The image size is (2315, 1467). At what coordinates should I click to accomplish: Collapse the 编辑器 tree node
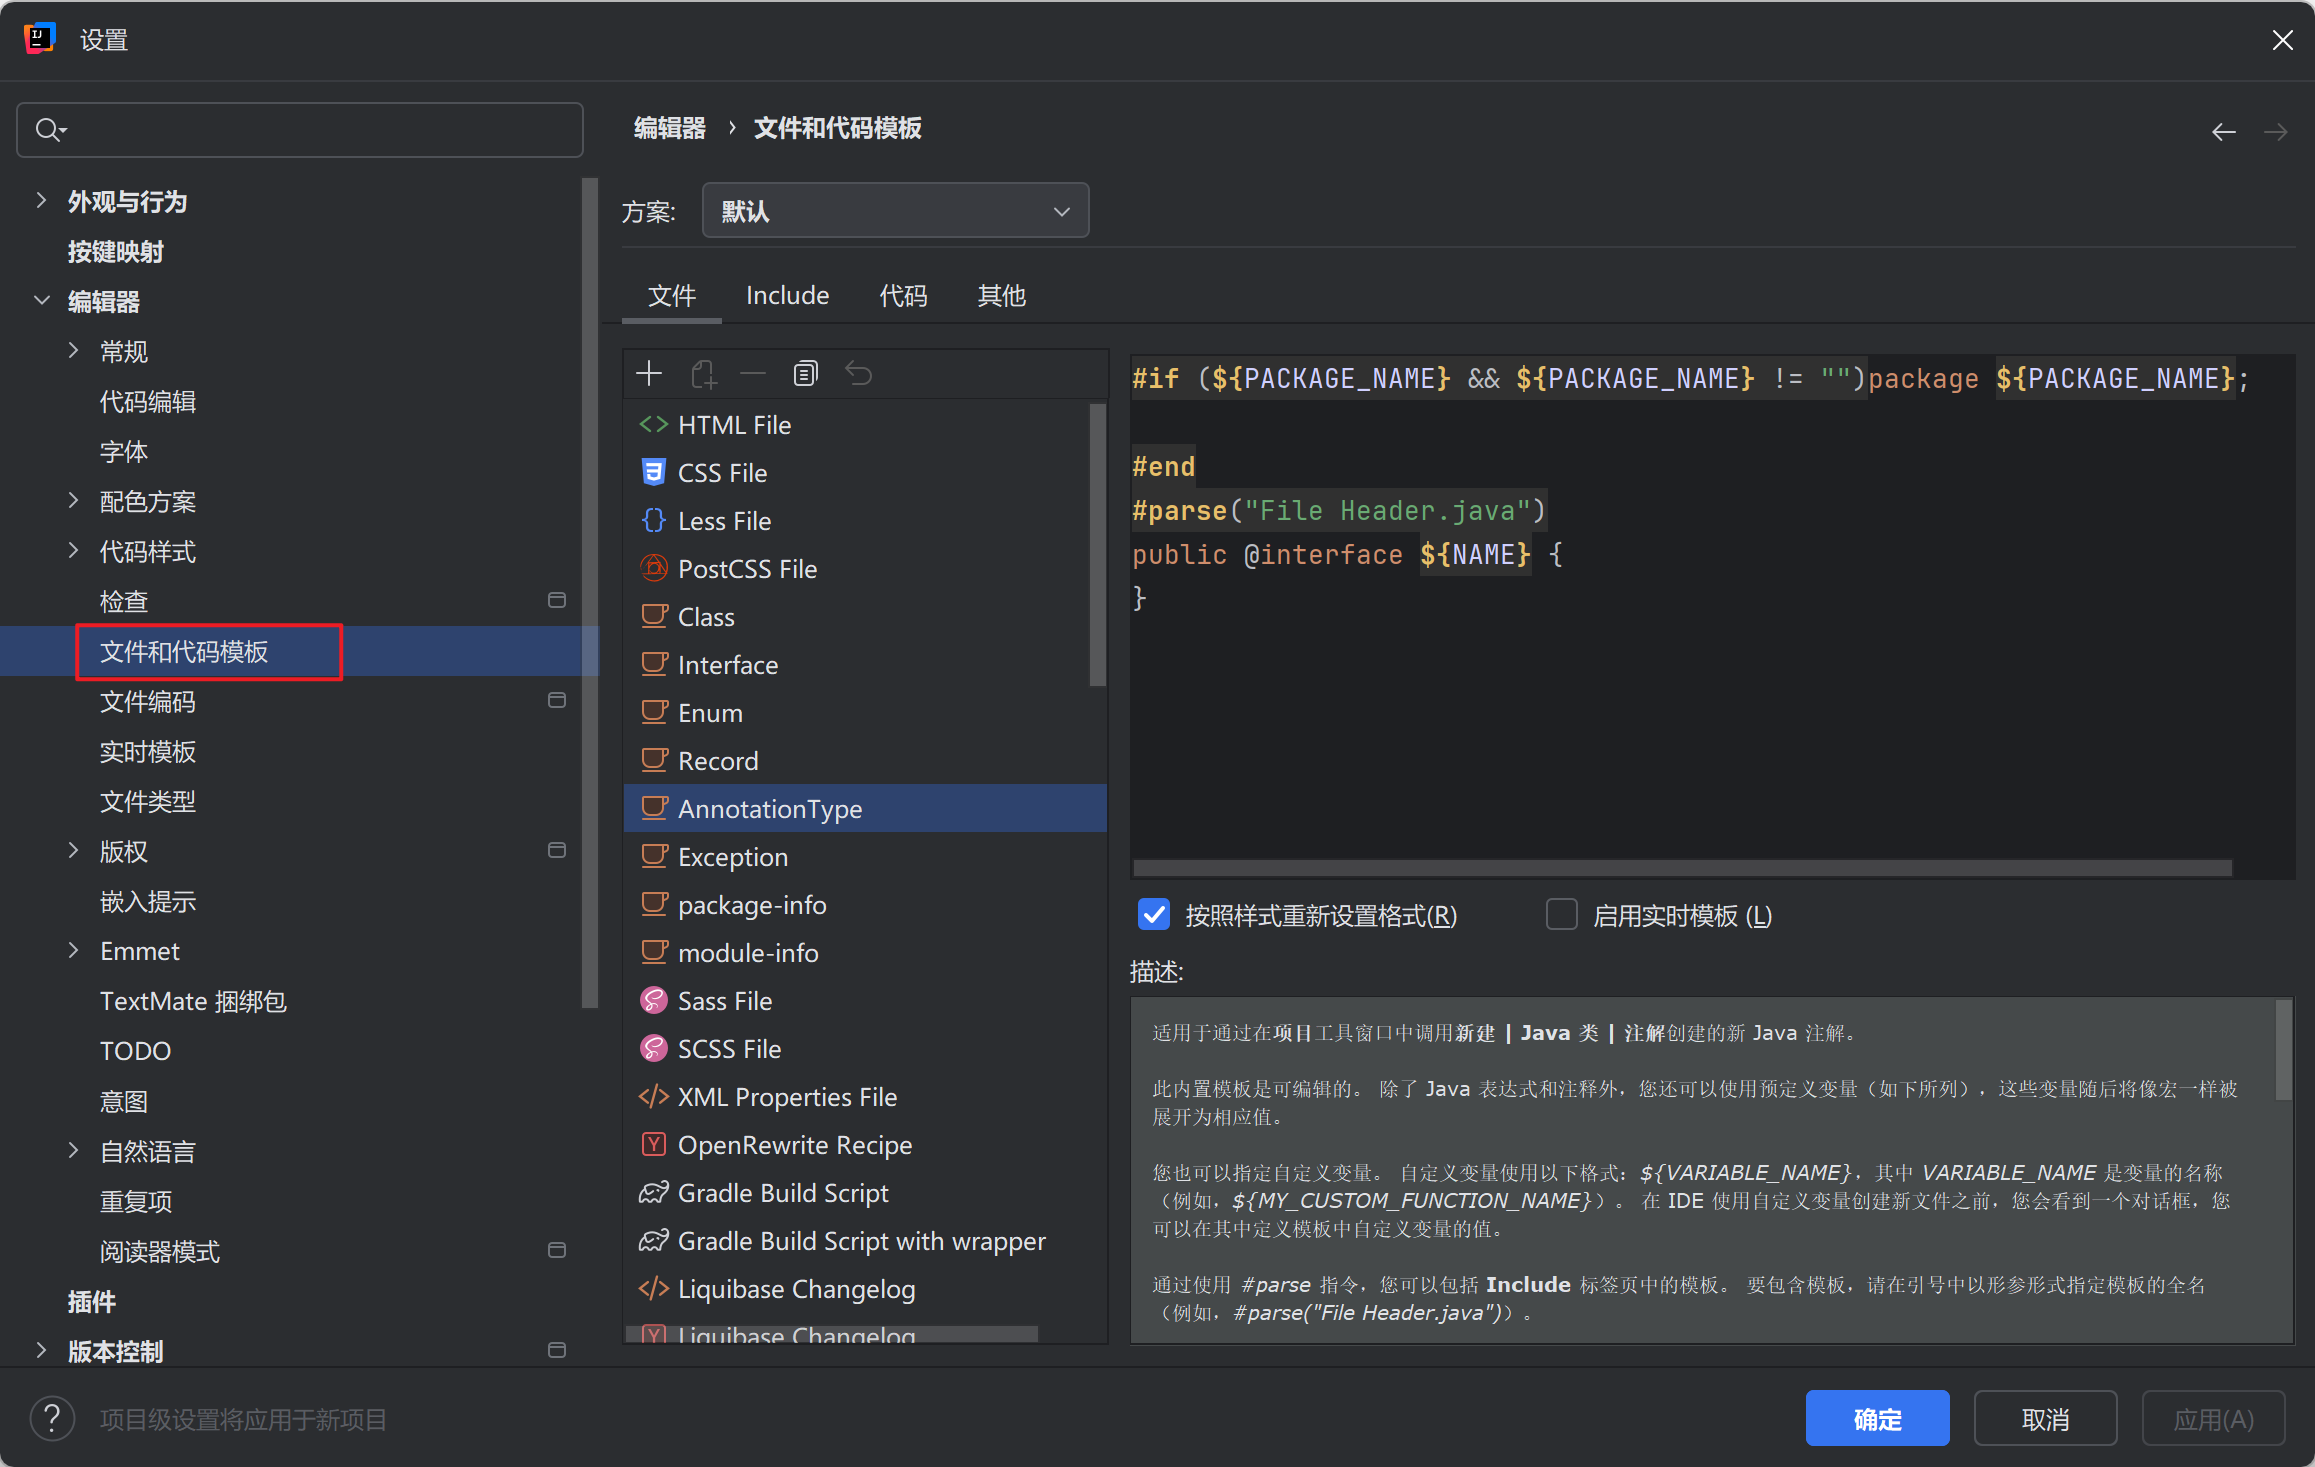(x=41, y=300)
